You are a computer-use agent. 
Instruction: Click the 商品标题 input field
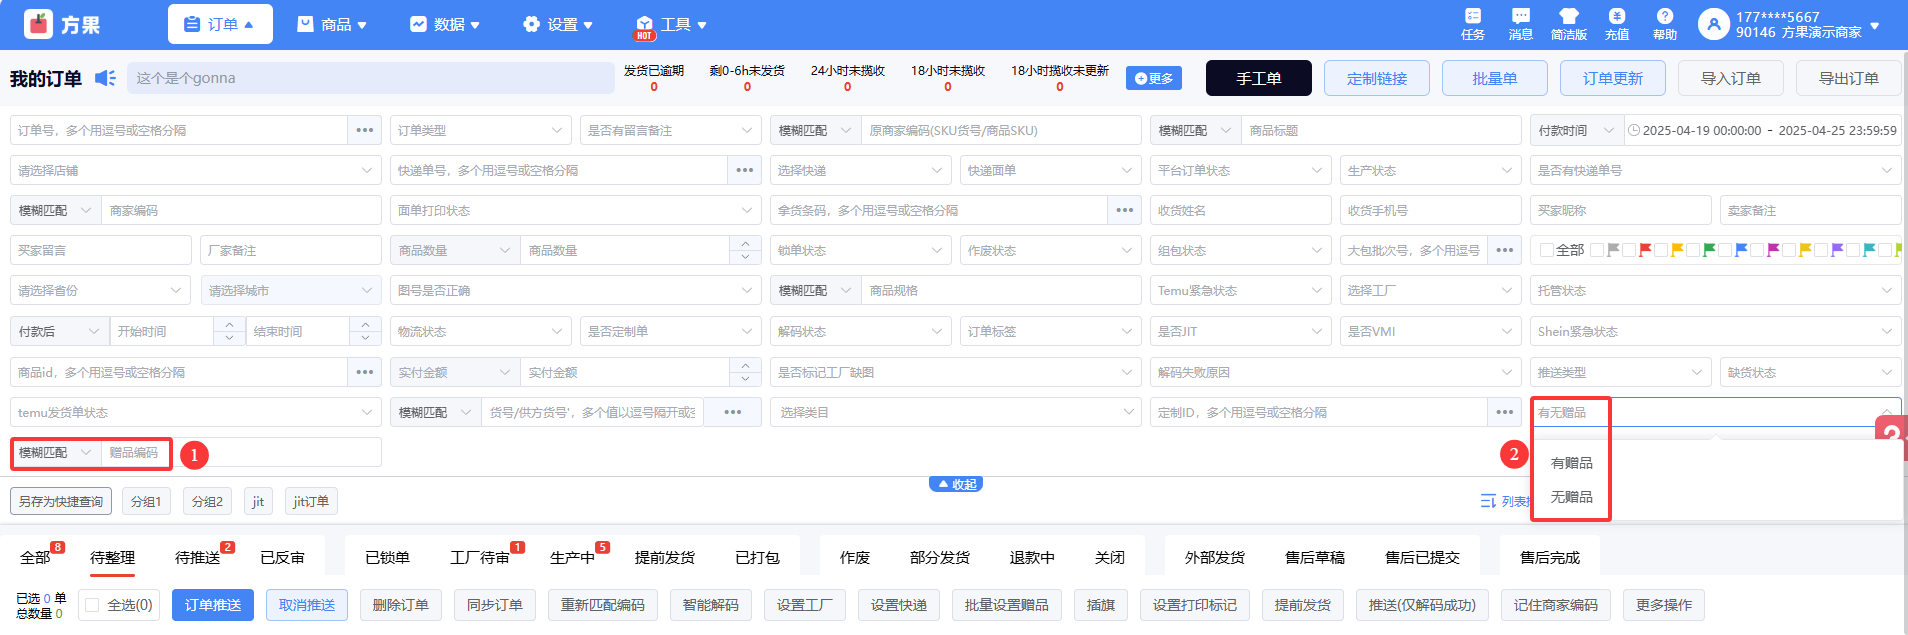click(1380, 130)
